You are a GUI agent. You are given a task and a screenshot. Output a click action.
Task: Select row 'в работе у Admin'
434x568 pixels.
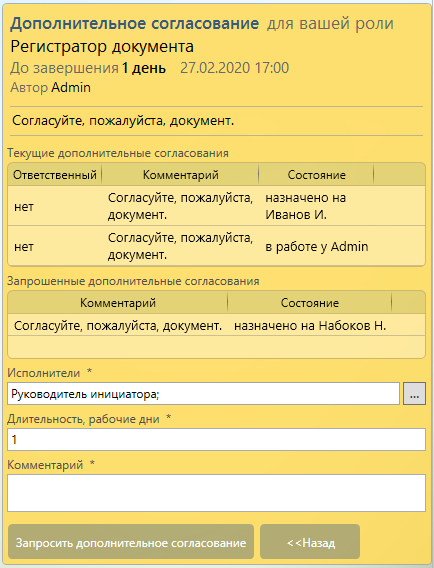tap(216, 246)
